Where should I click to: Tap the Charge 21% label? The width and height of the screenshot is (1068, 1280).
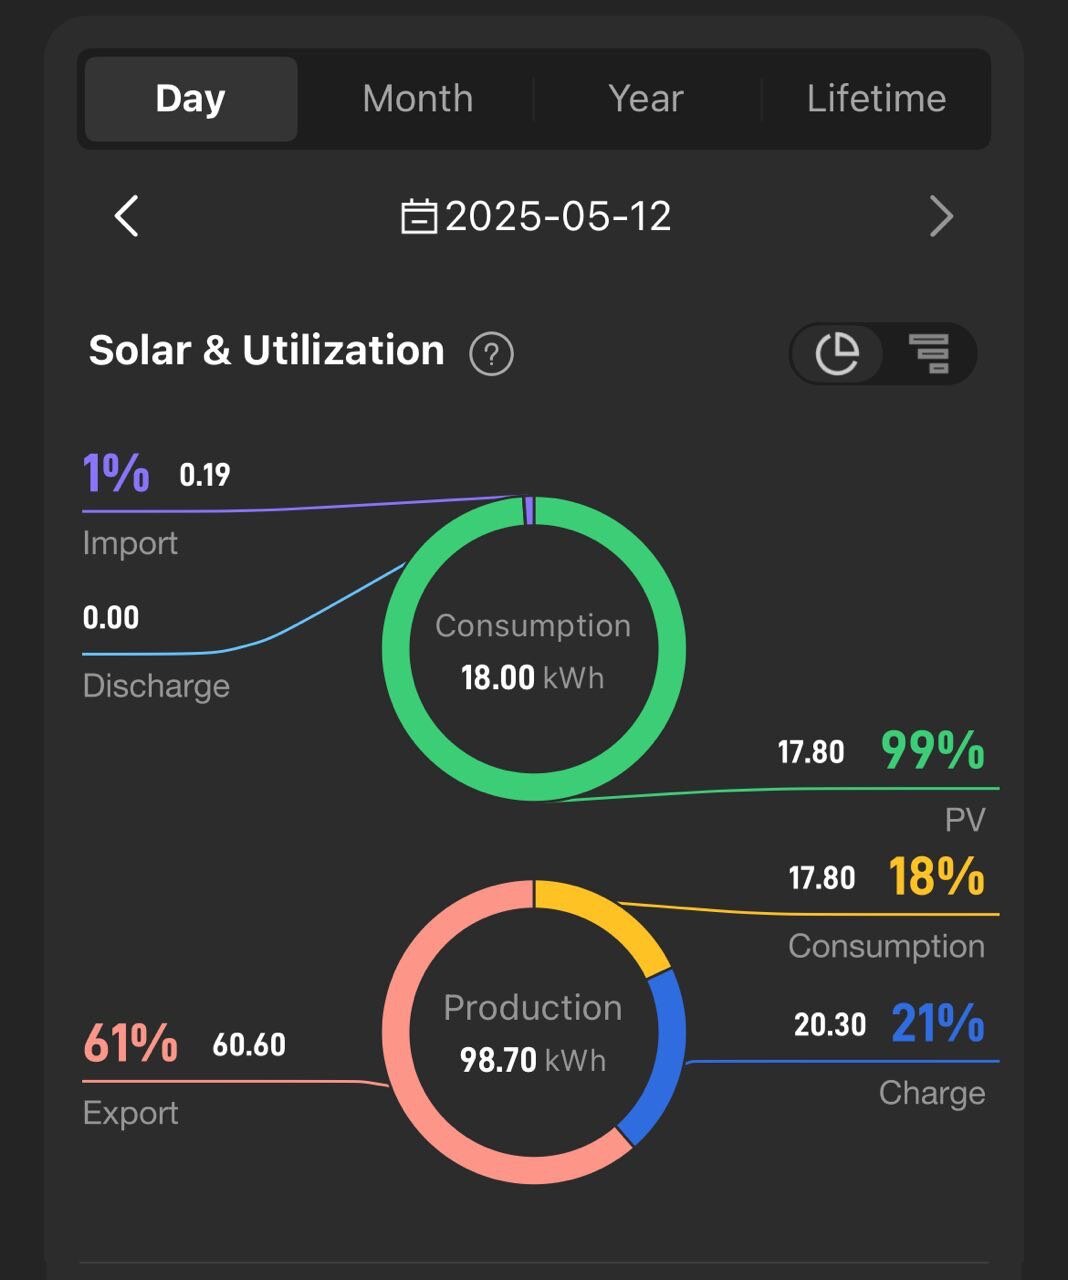tap(937, 1024)
